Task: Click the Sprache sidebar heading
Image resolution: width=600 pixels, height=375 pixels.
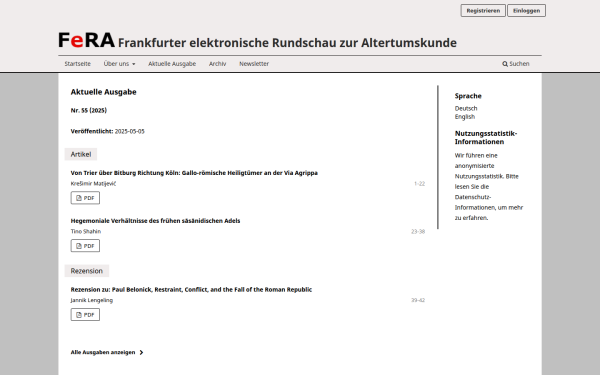Action: [468, 96]
